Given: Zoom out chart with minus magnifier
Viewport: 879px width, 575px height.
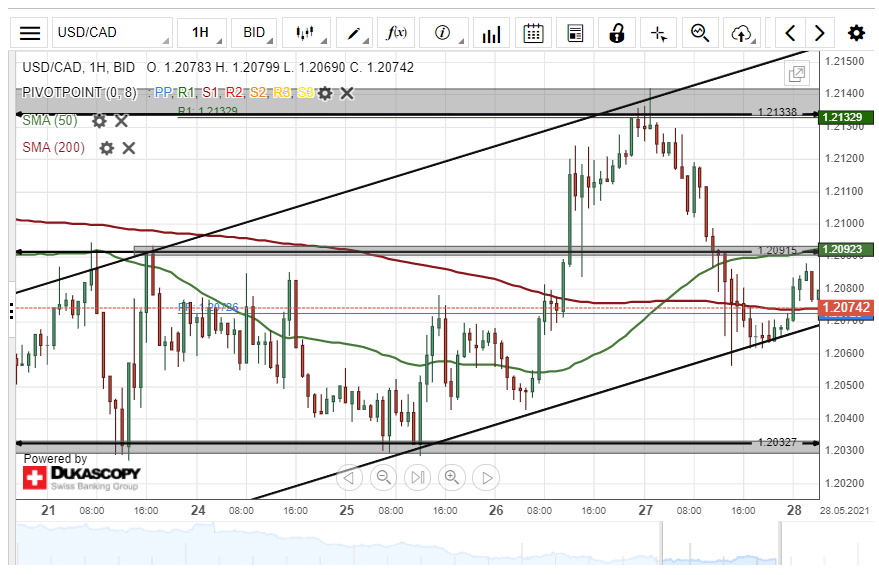Looking at the screenshot, I should pyautogui.click(x=383, y=477).
